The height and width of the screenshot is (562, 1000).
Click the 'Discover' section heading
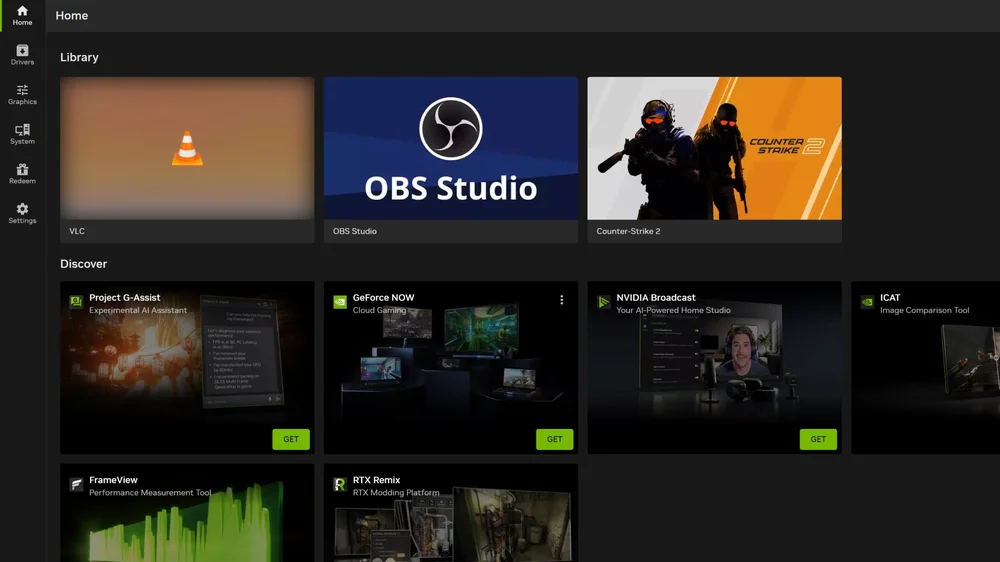[84, 263]
